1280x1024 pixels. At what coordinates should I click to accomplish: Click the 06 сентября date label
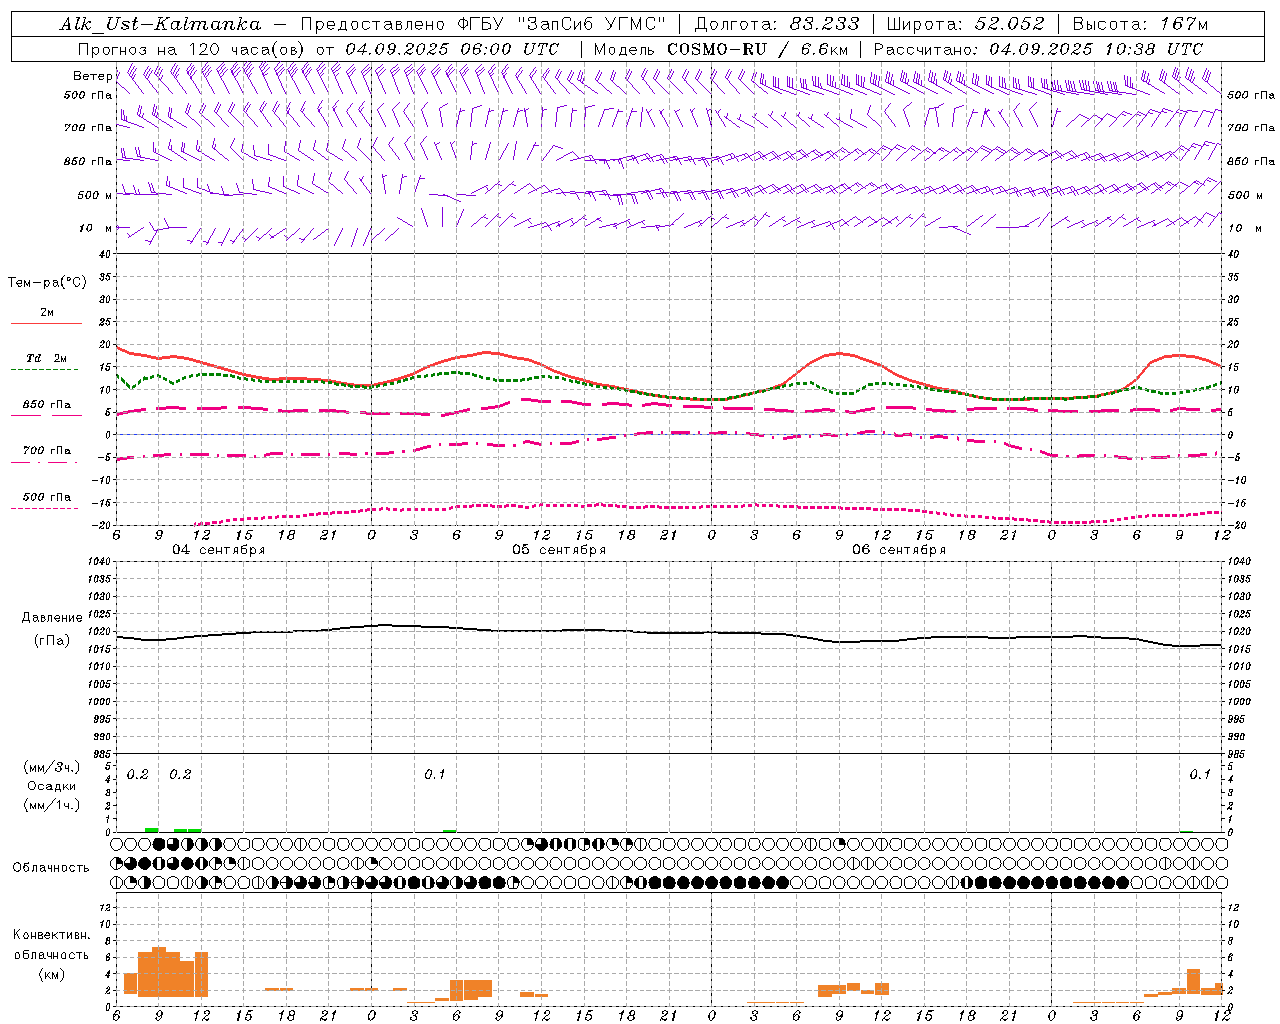[x=898, y=550]
